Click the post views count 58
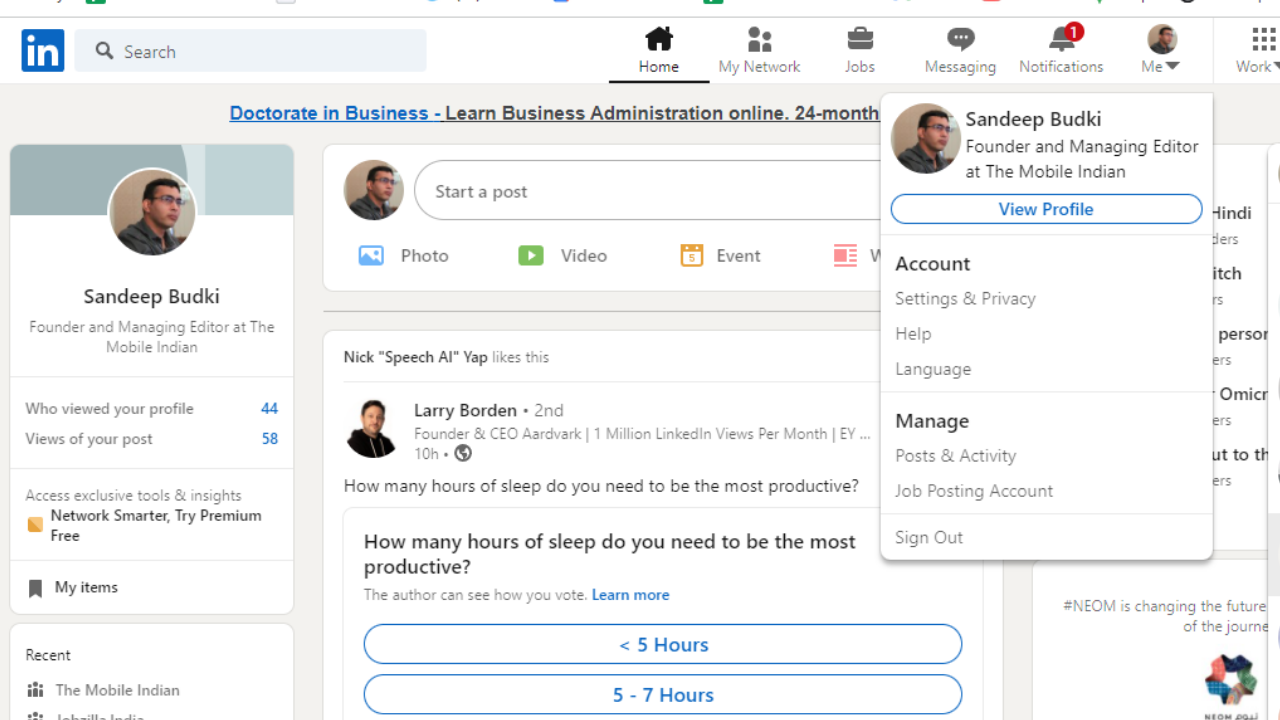This screenshot has height=720, width=1280. pos(269,439)
